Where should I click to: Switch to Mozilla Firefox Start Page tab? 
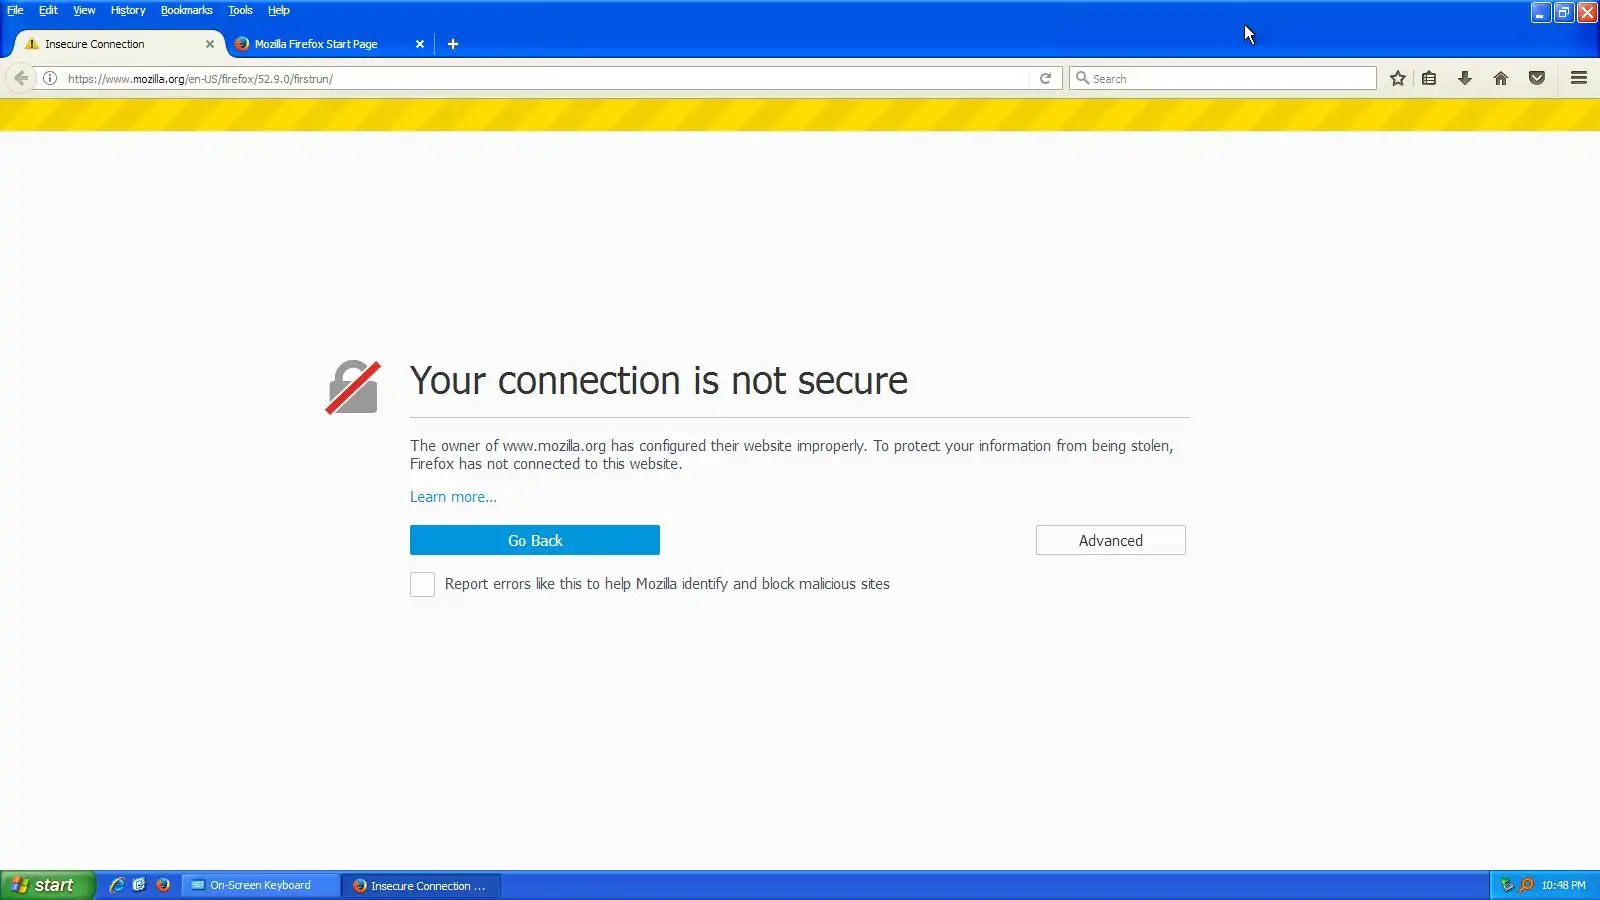tap(330, 44)
